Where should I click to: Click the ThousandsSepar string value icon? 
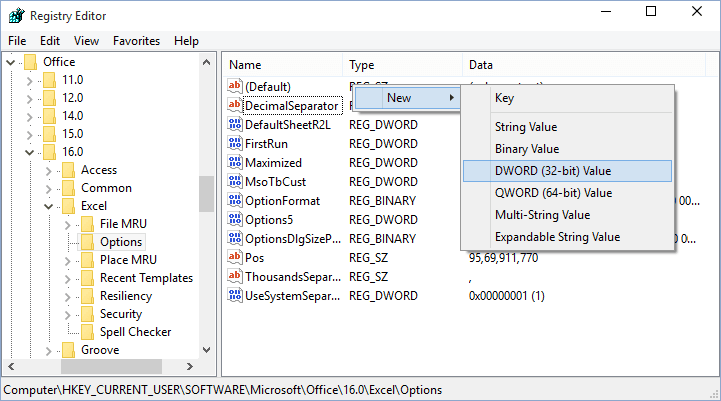pos(235,276)
